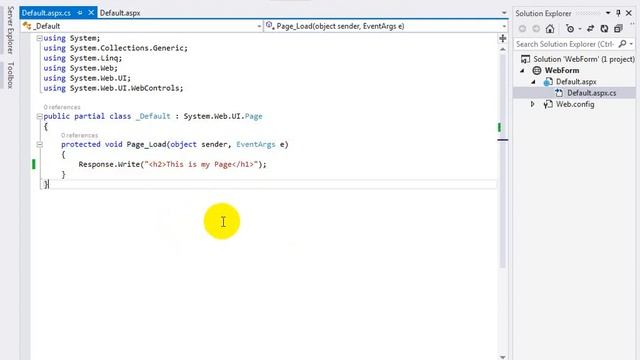Close the Solution Explorer panel
The height and width of the screenshot is (360, 640).
tap(629, 13)
